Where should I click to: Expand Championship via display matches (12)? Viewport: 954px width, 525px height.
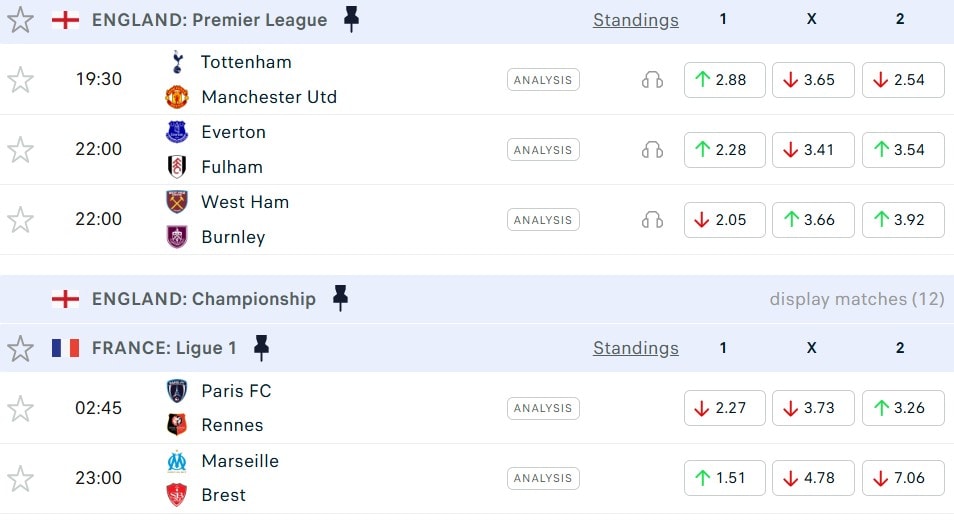pyautogui.click(x=856, y=299)
